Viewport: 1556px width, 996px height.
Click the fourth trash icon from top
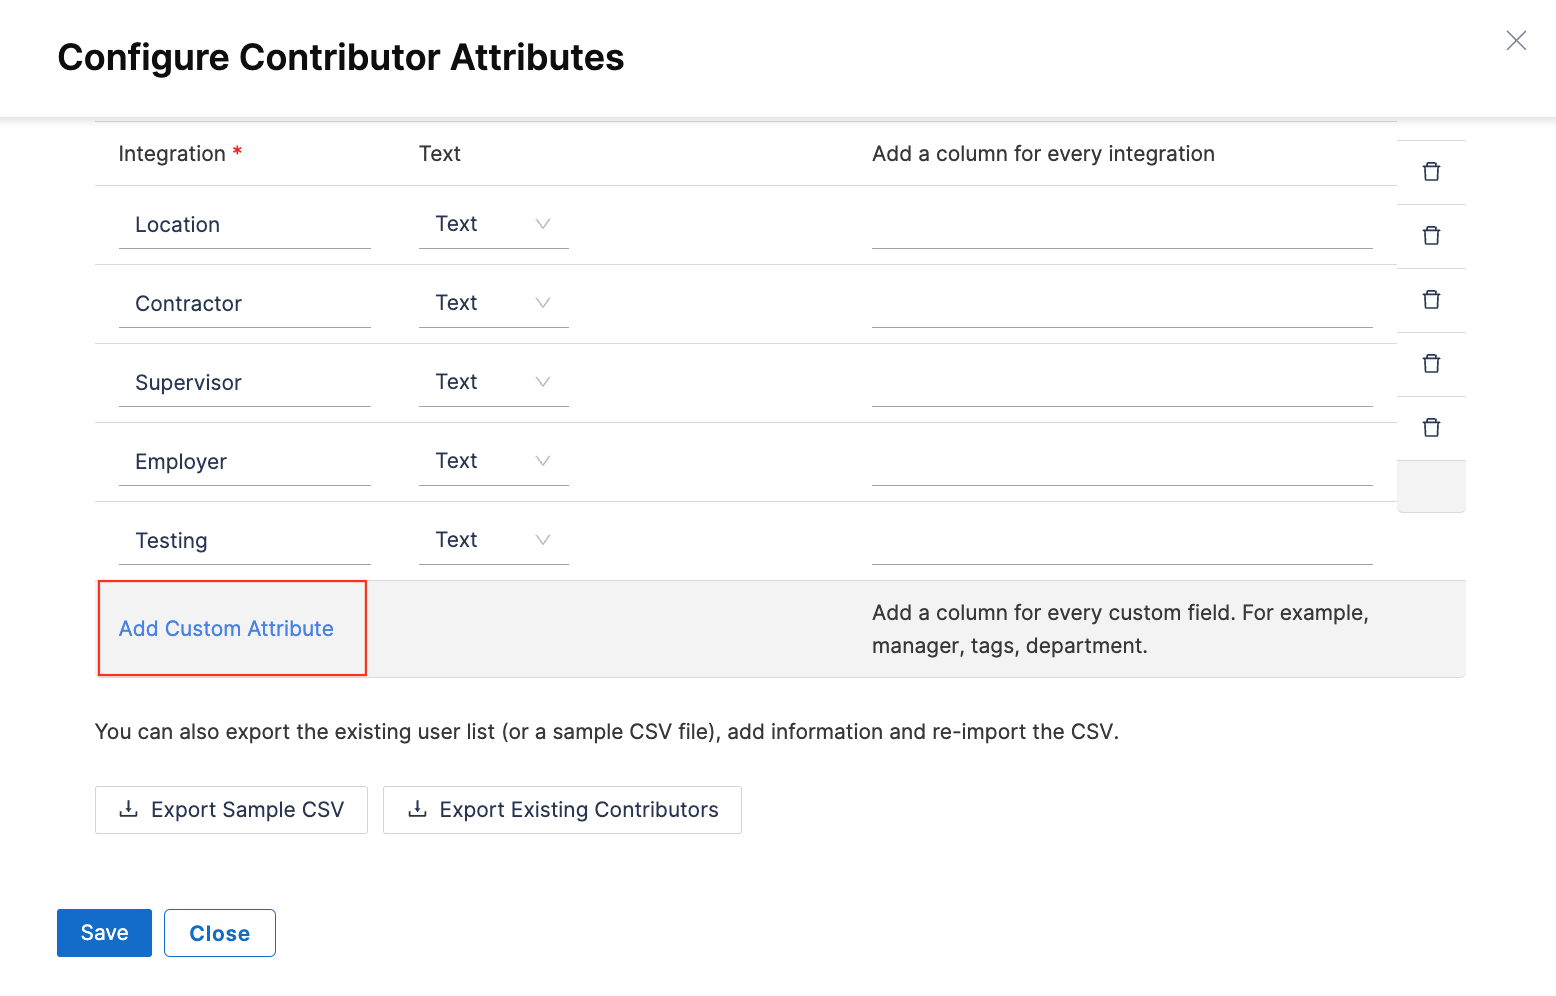tap(1431, 364)
